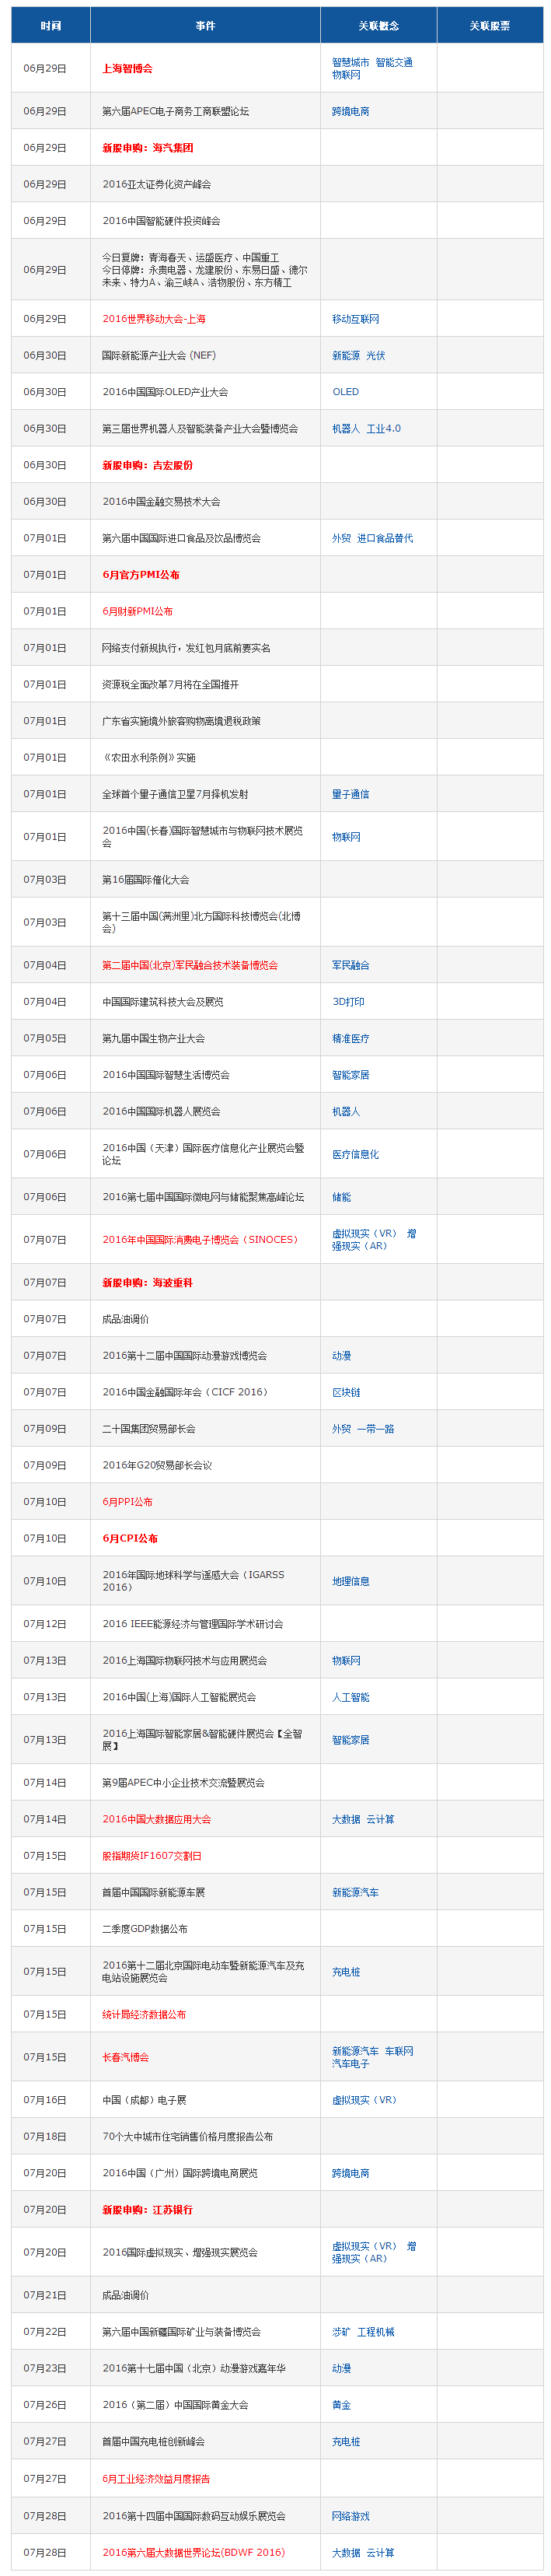The height and width of the screenshot is (2576, 551).
Task: Open 统计局经济数据公布 event link
Action: (x=144, y=2014)
